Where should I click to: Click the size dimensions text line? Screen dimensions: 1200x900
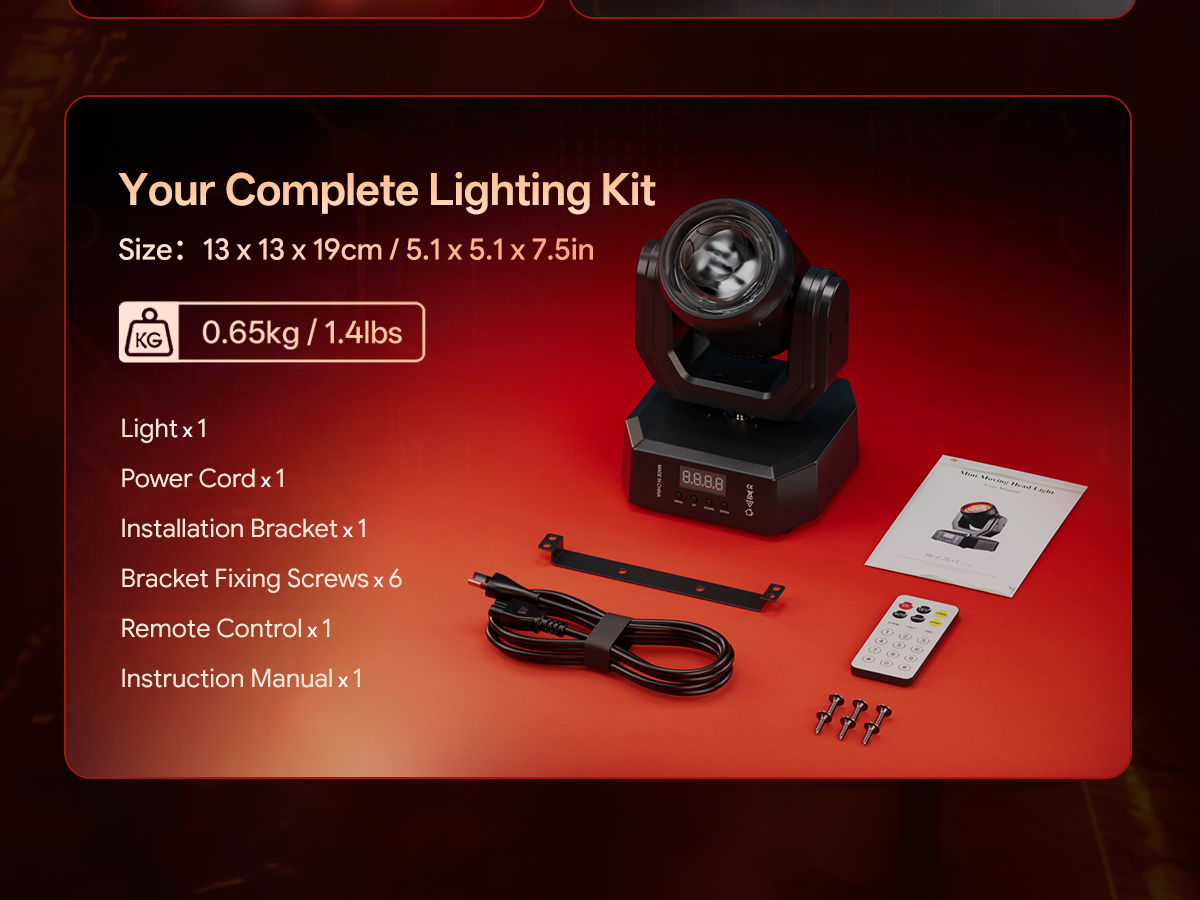pyautogui.click(x=356, y=249)
